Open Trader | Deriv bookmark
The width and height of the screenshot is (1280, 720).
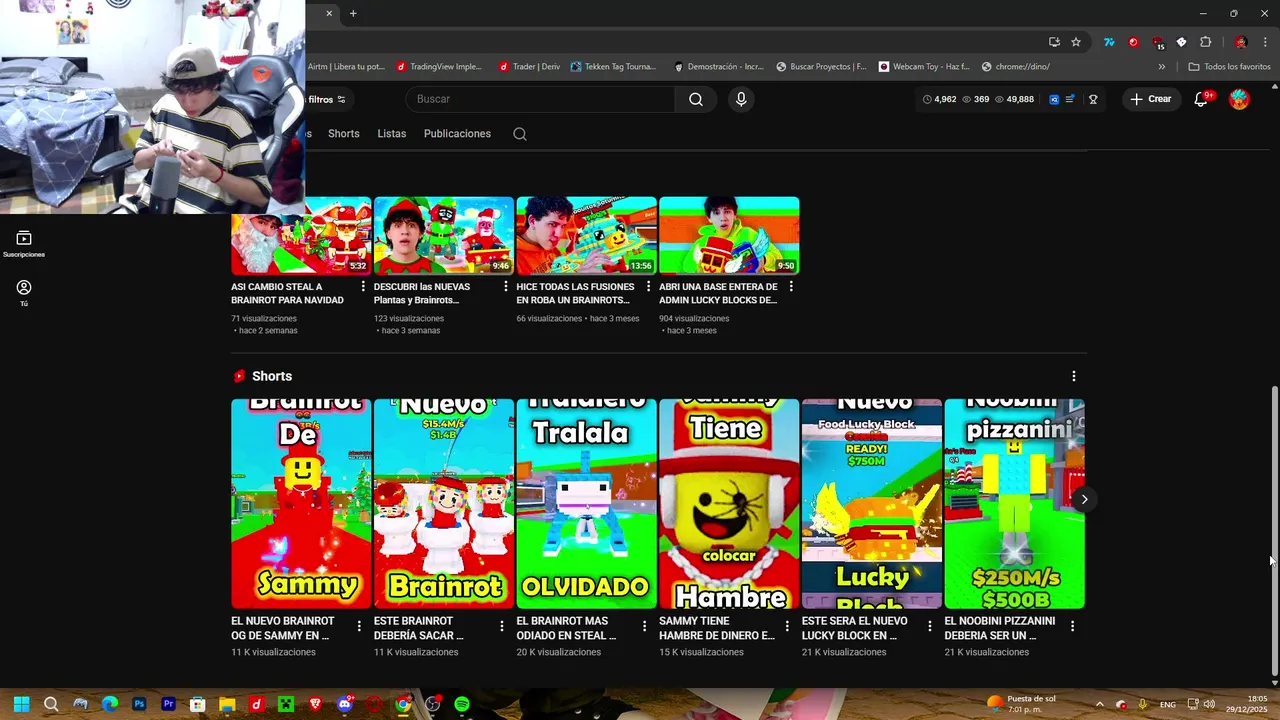[x=529, y=67]
